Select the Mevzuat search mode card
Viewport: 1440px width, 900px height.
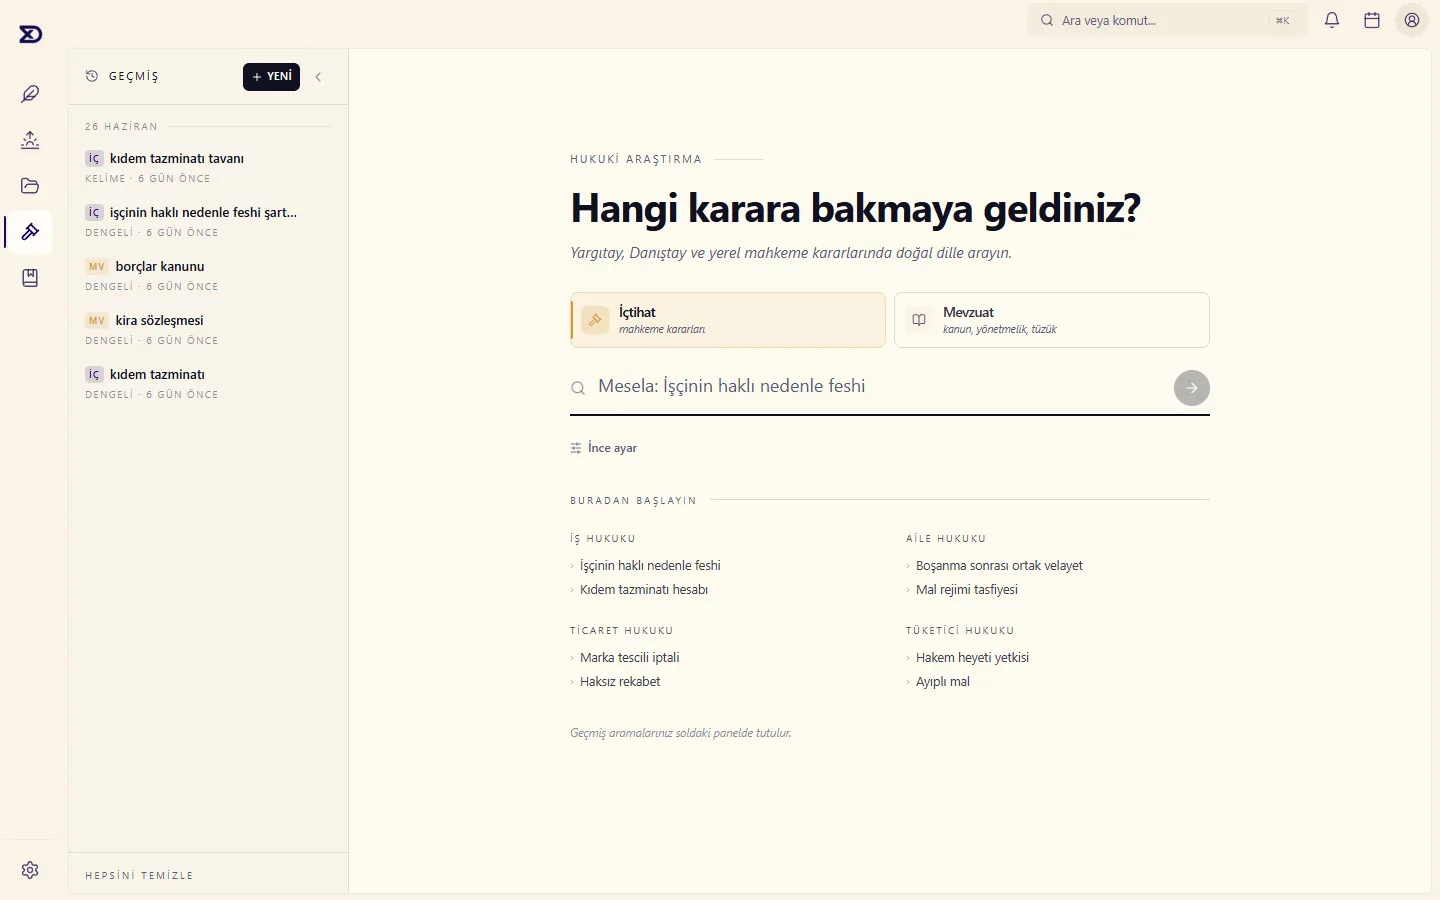(x=1052, y=320)
